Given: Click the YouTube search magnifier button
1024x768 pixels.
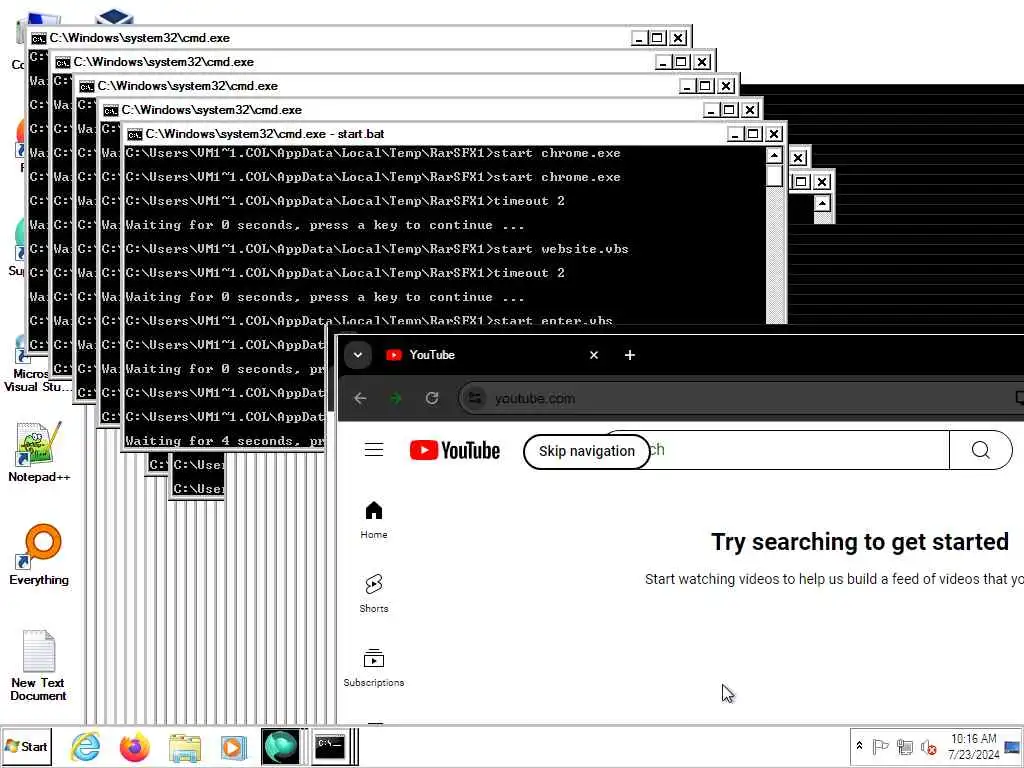Looking at the screenshot, I should (x=980, y=450).
